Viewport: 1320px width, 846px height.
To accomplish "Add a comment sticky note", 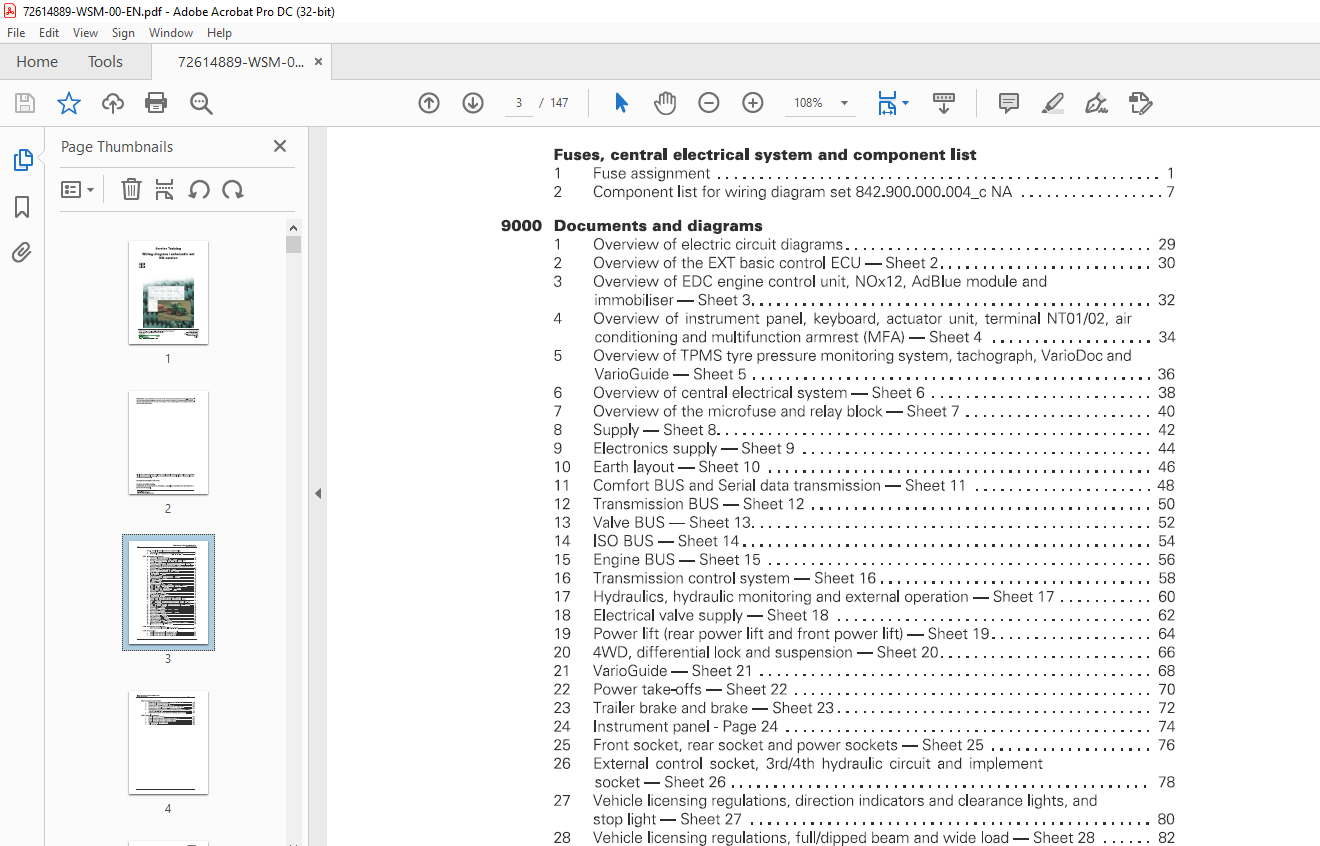I will 1009,103.
